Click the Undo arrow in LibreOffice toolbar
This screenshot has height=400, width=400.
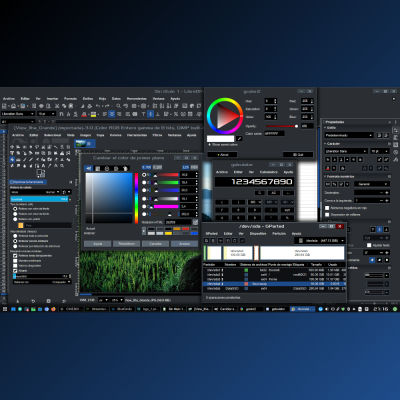pos(98,106)
